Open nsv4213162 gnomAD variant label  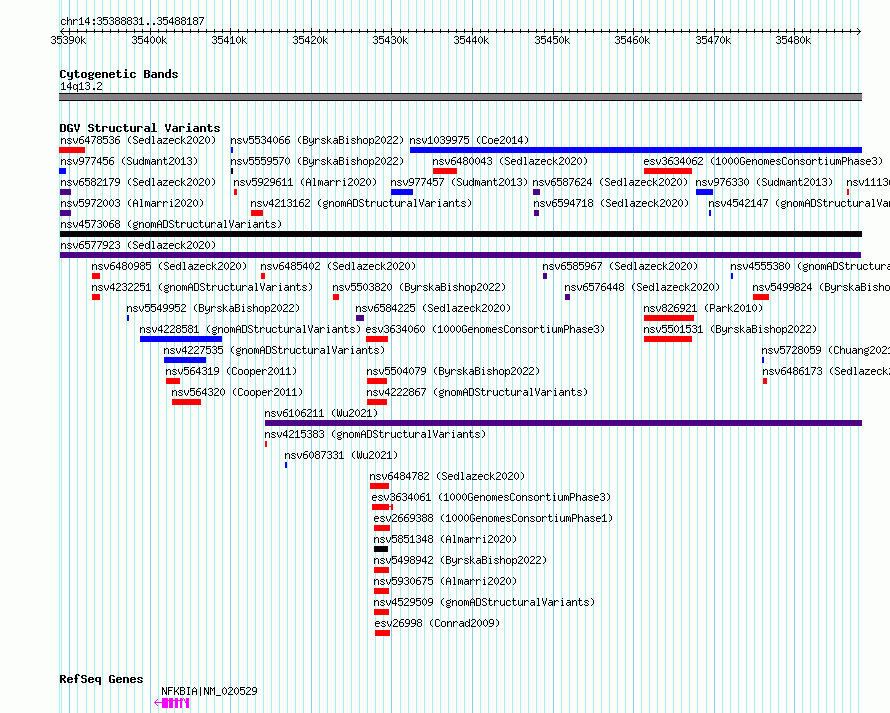click(x=361, y=203)
